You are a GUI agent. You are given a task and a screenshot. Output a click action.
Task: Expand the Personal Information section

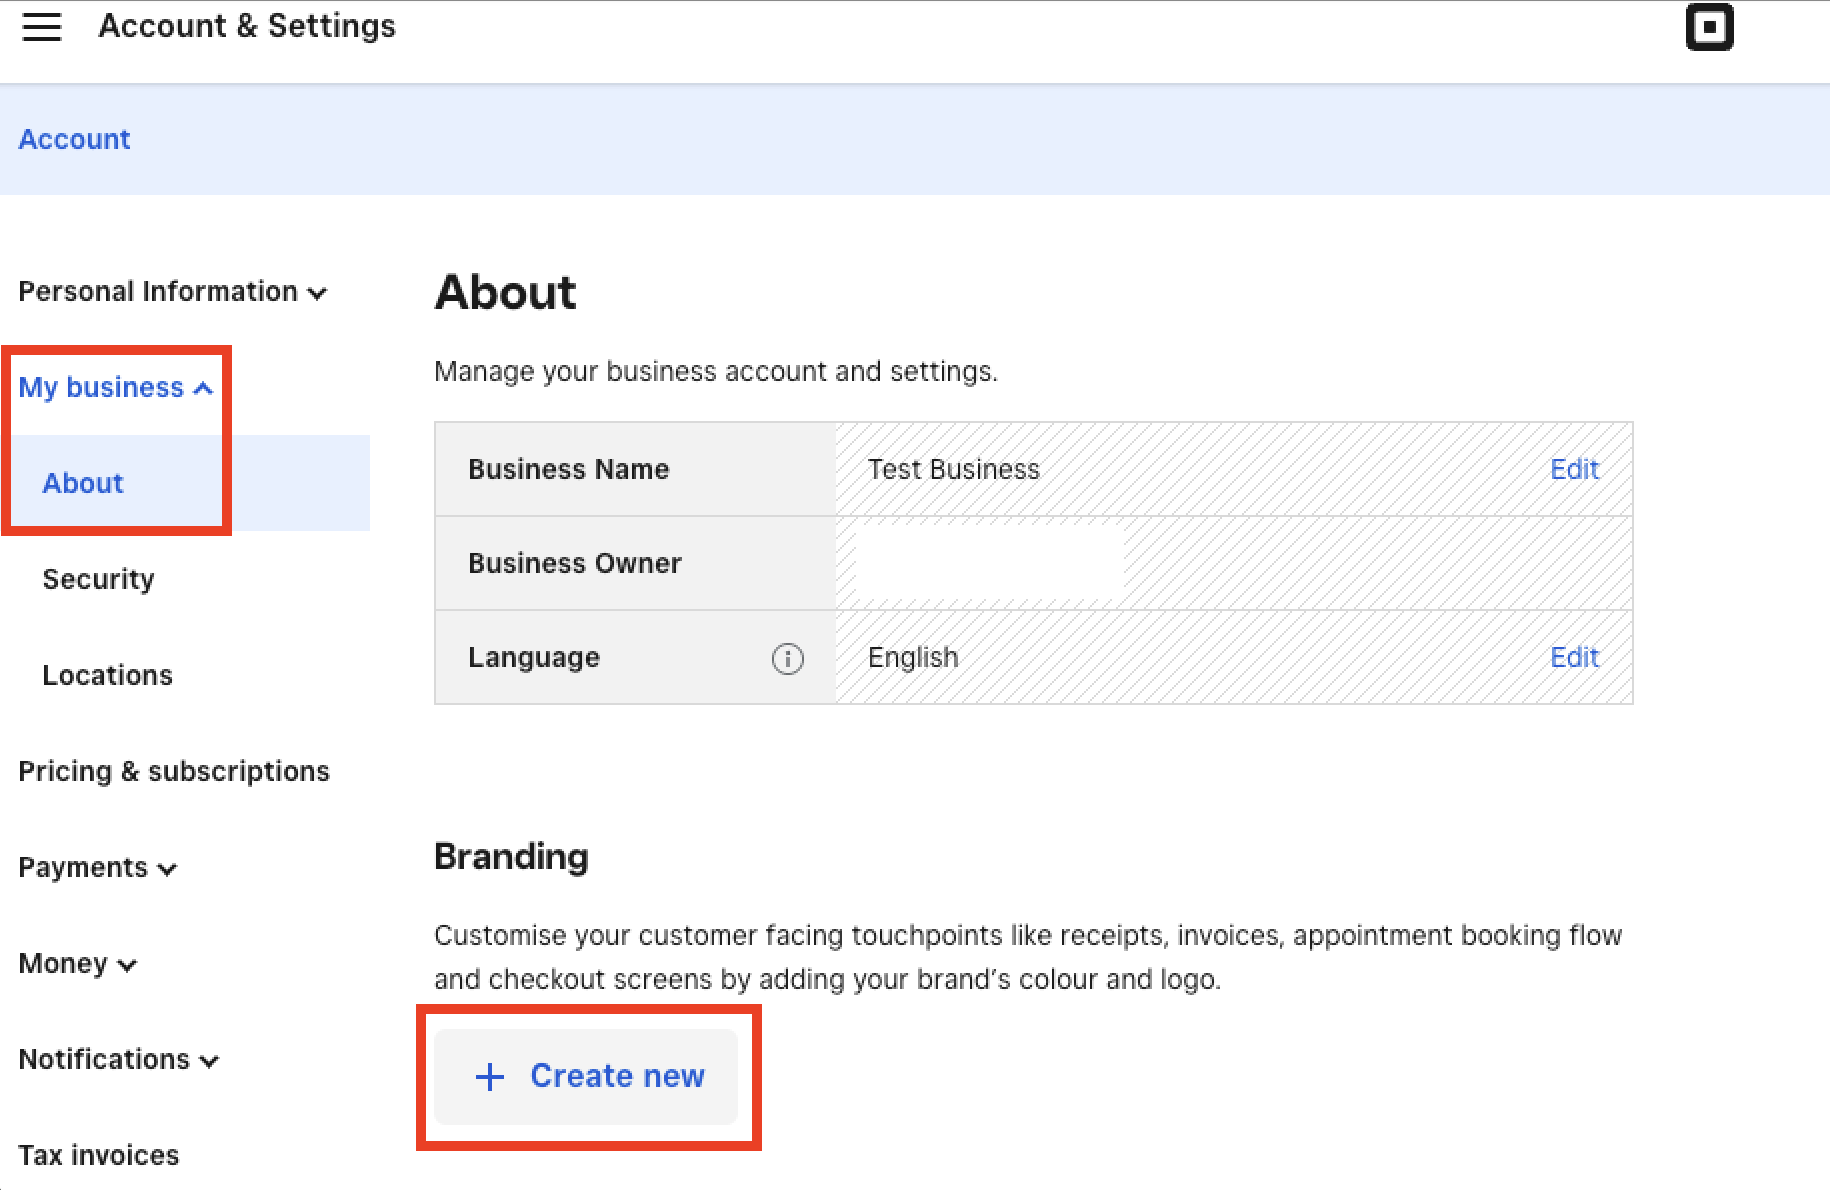172,291
